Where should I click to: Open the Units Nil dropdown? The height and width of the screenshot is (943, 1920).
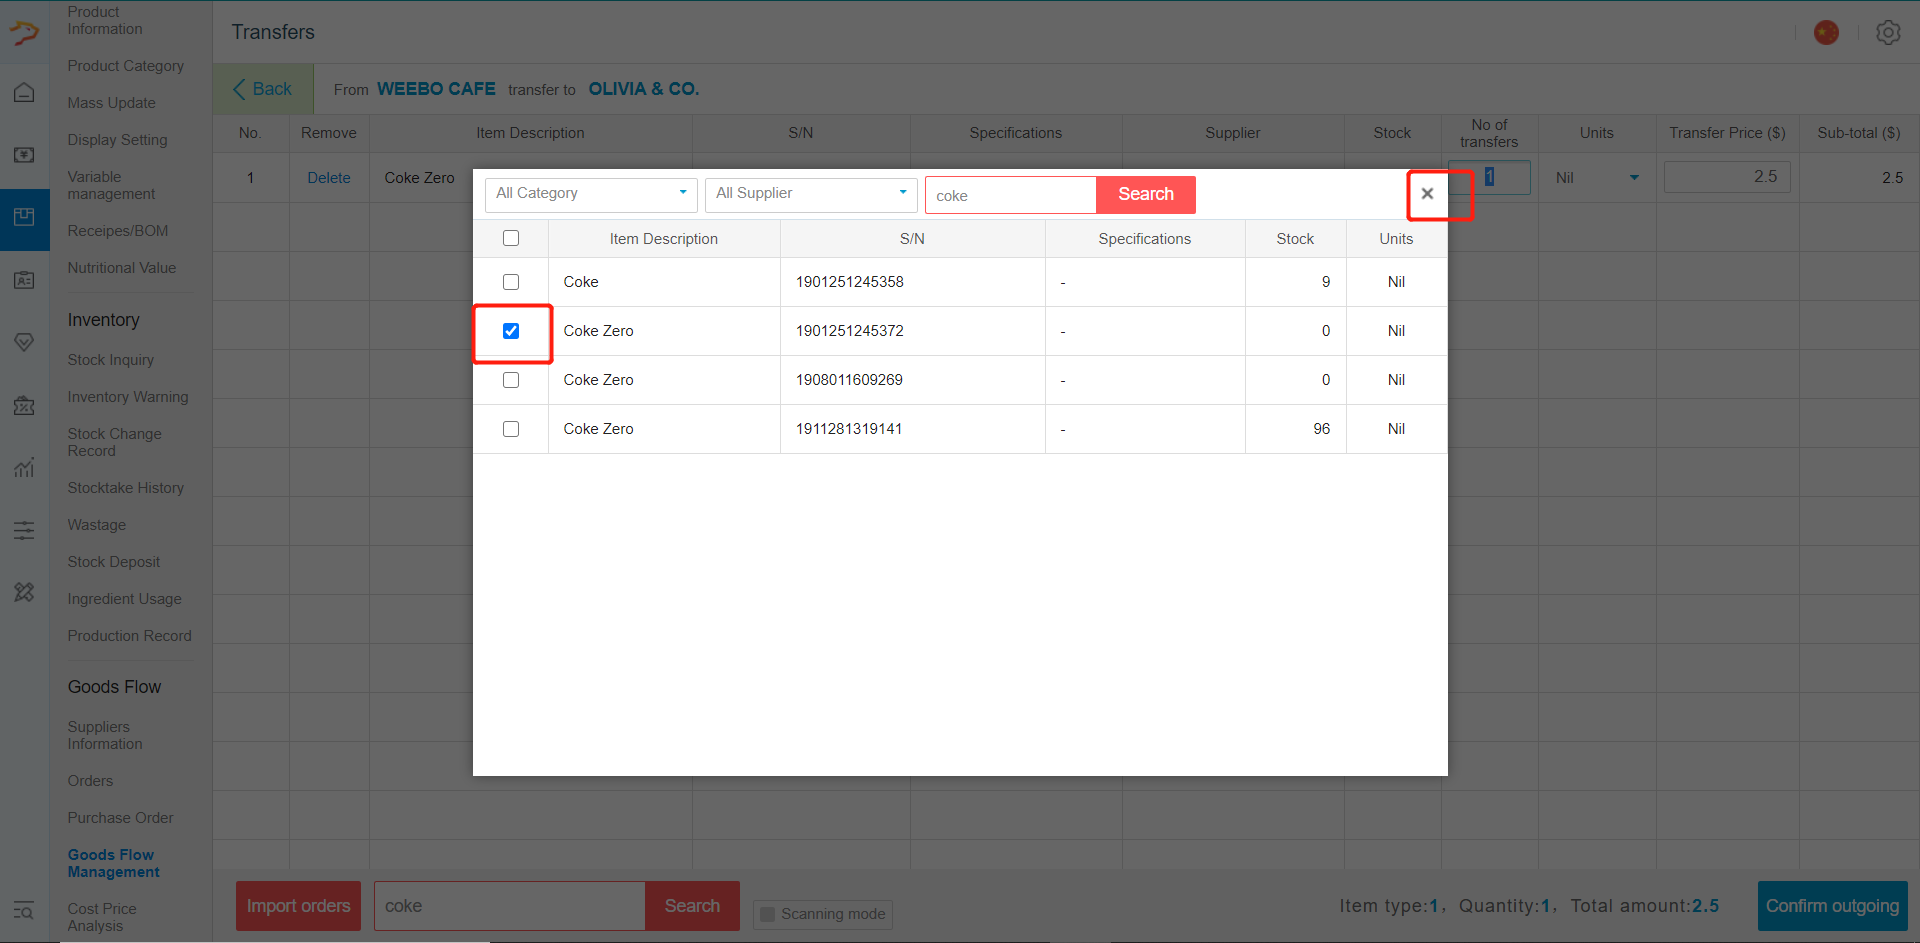1597,178
